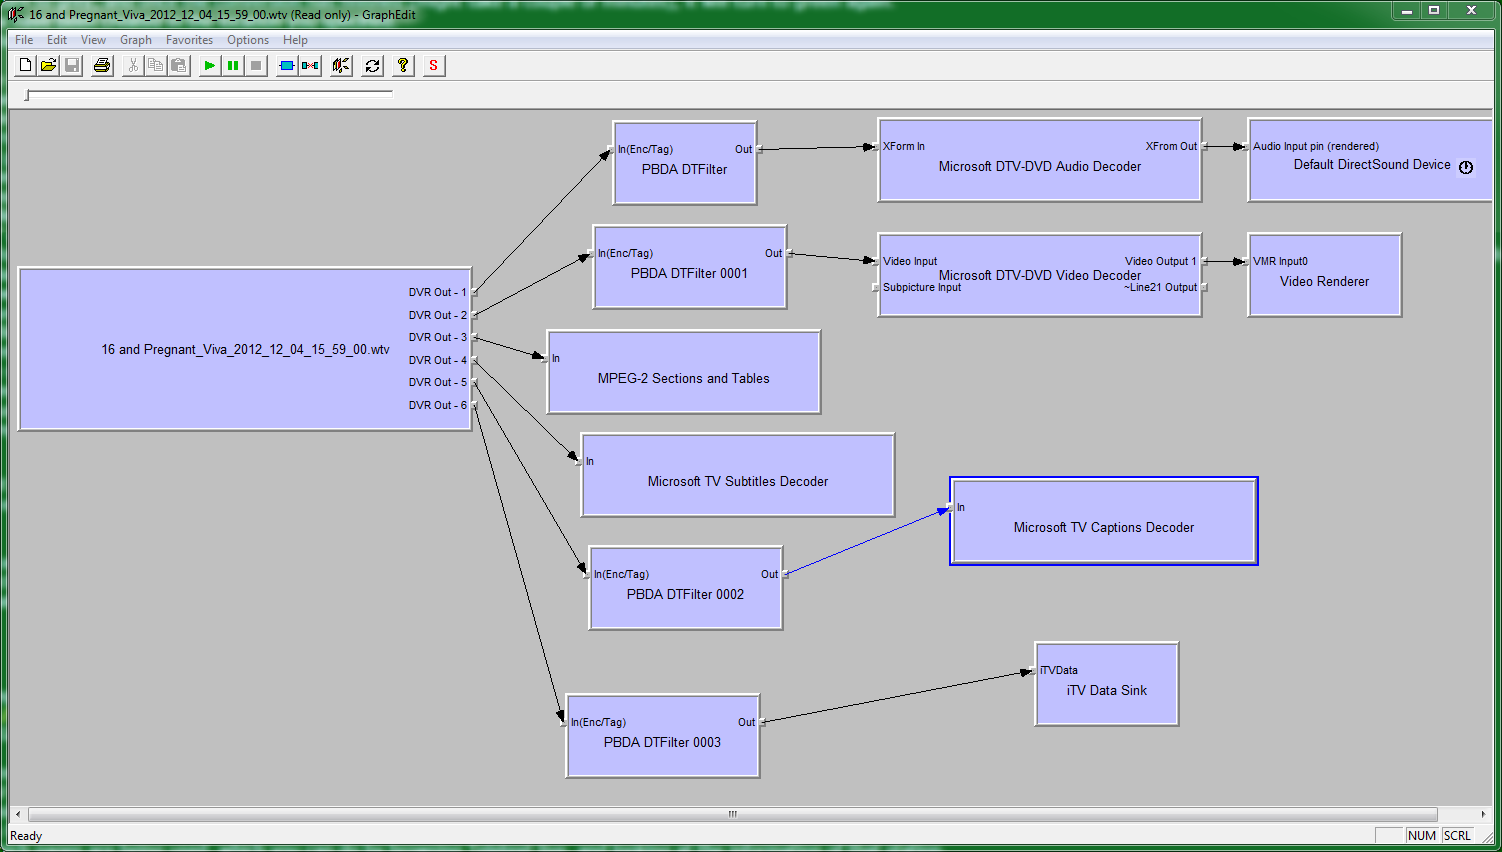Open the View menu
Screen dimensions: 1502x852
tap(93, 40)
